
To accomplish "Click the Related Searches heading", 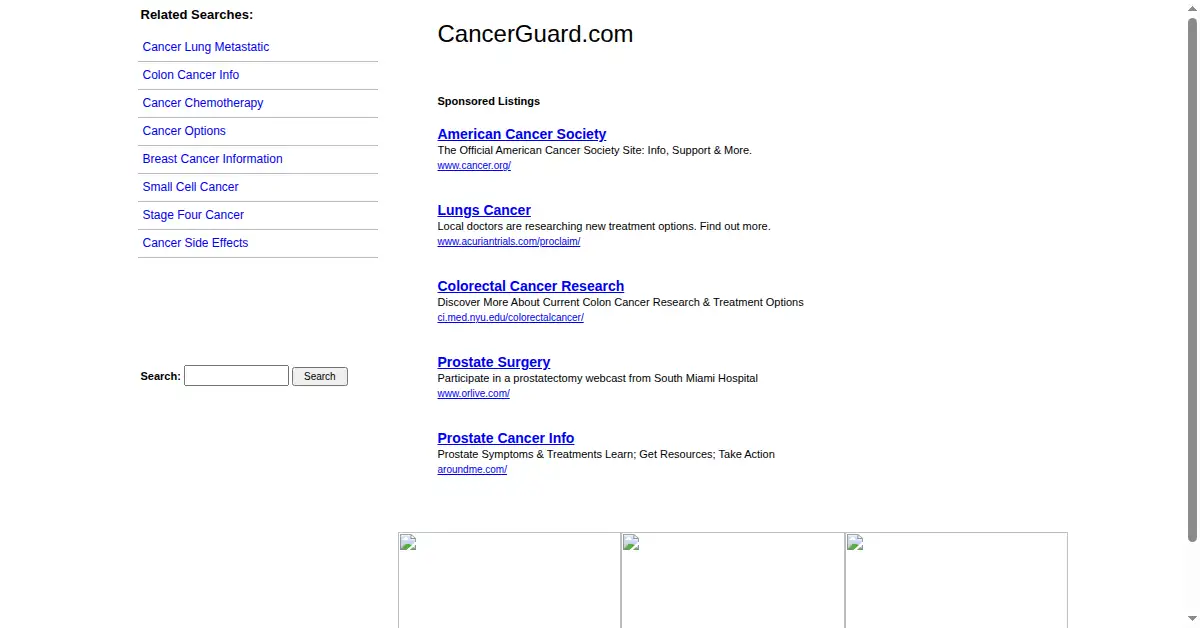I will pyautogui.click(x=197, y=15).
